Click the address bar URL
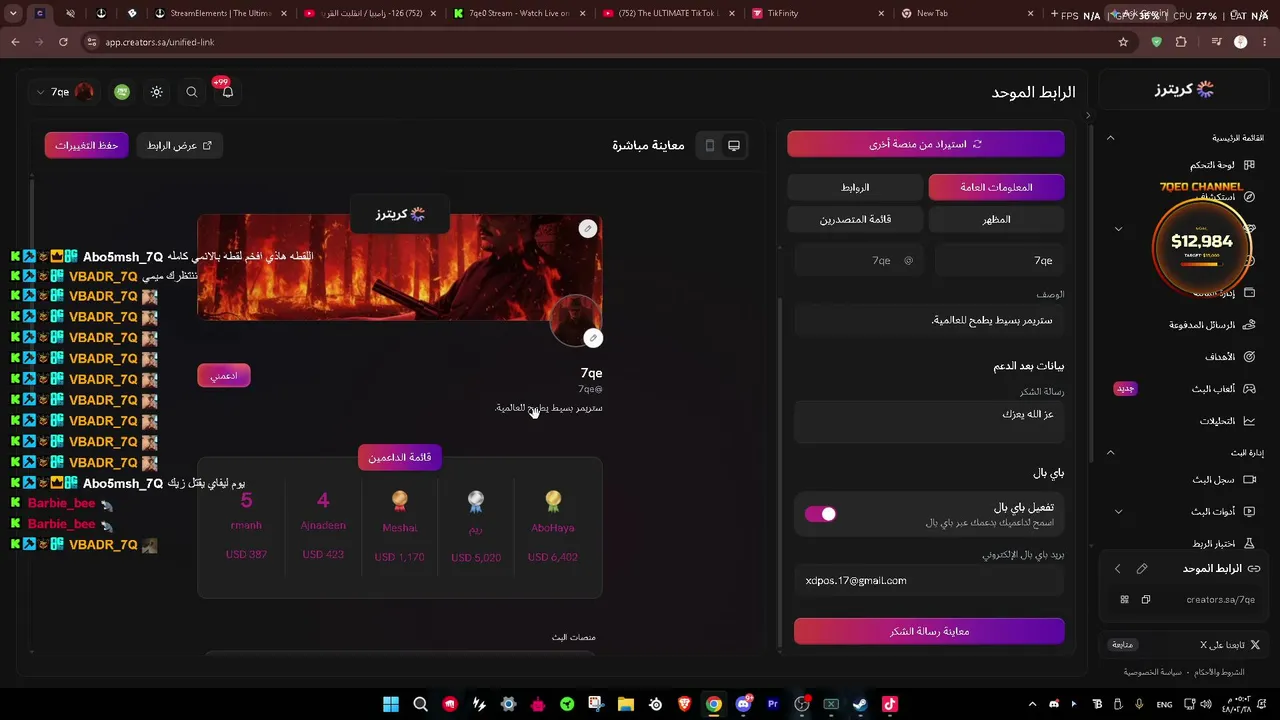Screen dimensions: 1280x720 point(160,42)
